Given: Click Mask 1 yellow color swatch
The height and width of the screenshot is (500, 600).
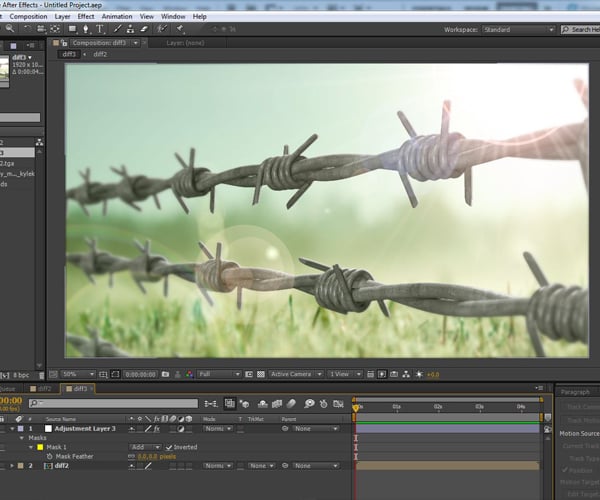Looking at the screenshot, I should coord(40,447).
